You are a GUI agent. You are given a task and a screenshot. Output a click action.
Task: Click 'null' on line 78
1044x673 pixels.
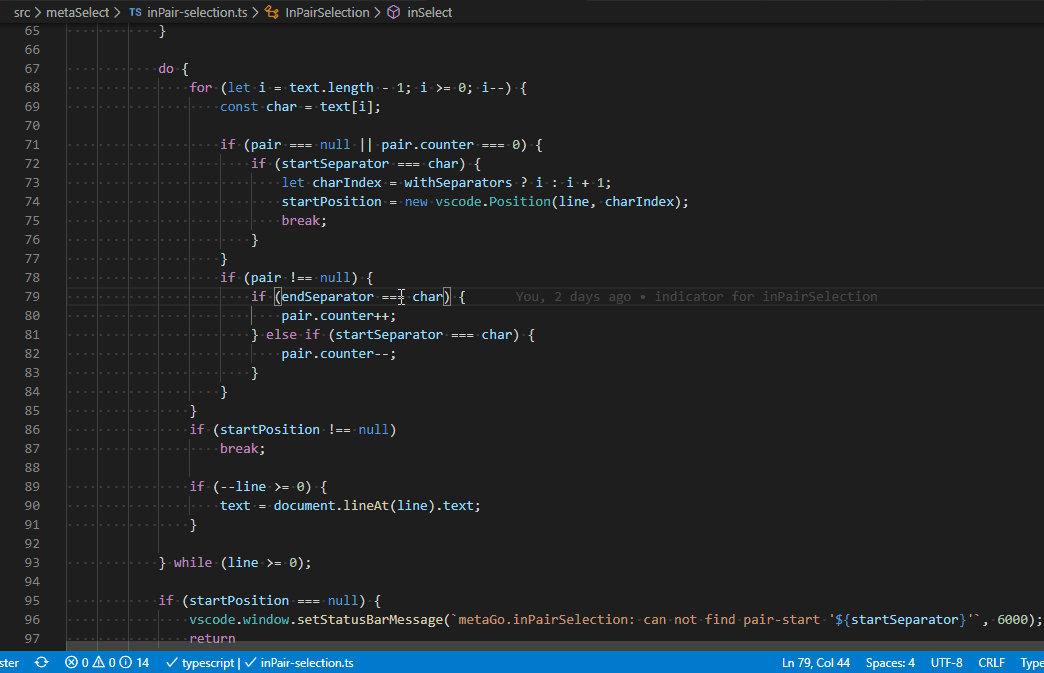coord(335,278)
